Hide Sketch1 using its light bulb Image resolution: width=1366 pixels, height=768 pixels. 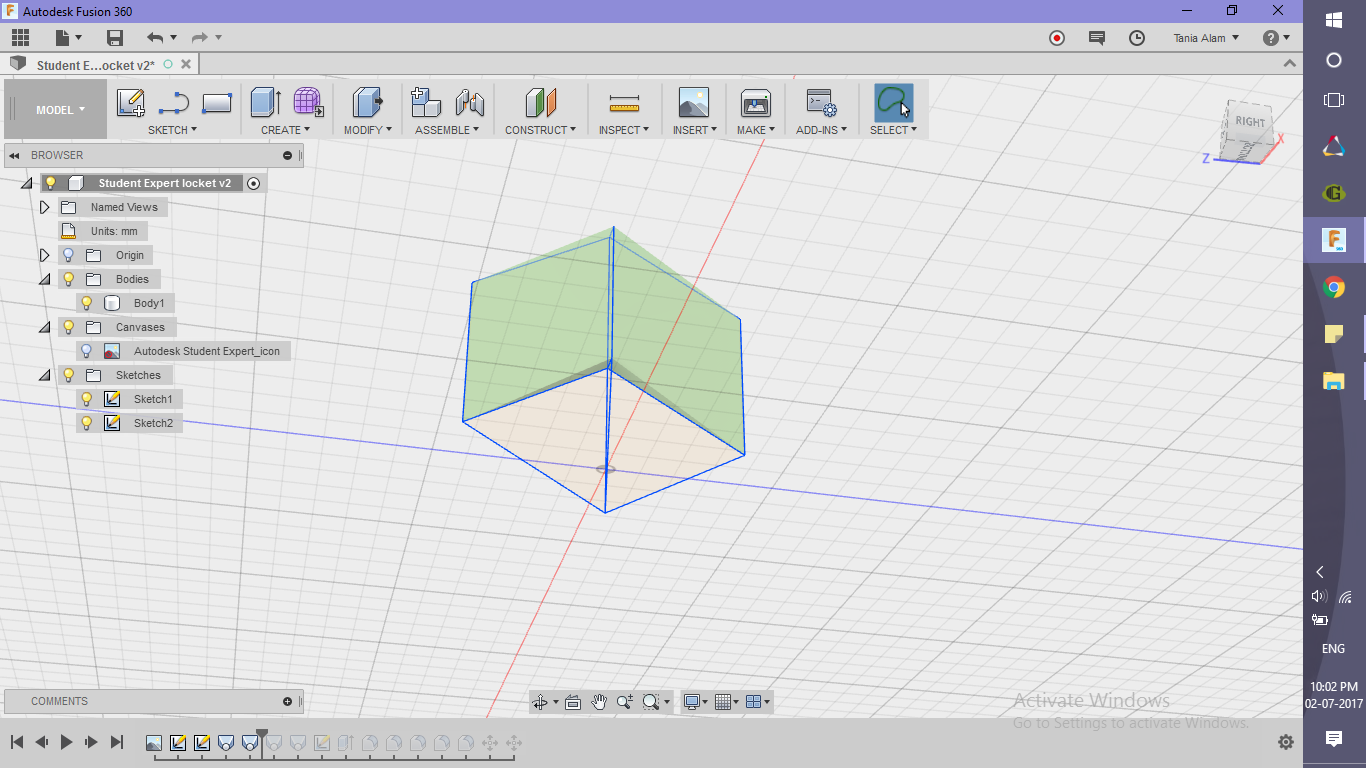[86, 399]
